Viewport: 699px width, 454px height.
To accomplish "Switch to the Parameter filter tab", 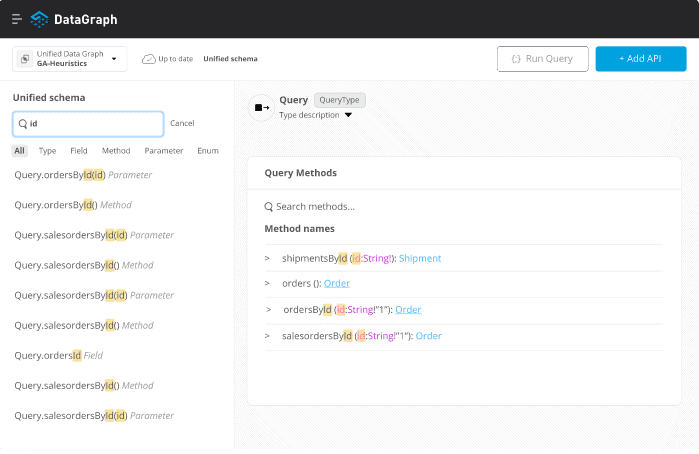I will click(x=164, y=151).
